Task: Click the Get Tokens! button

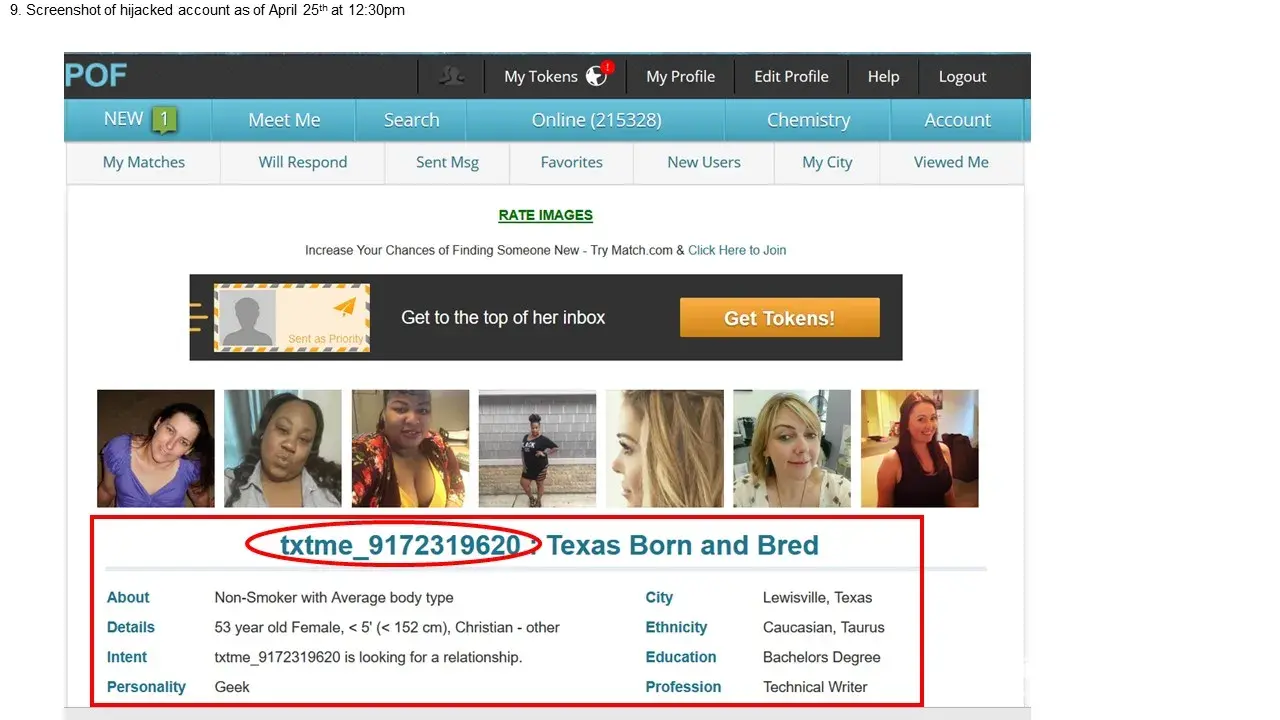Action: [x=780, y=318]
